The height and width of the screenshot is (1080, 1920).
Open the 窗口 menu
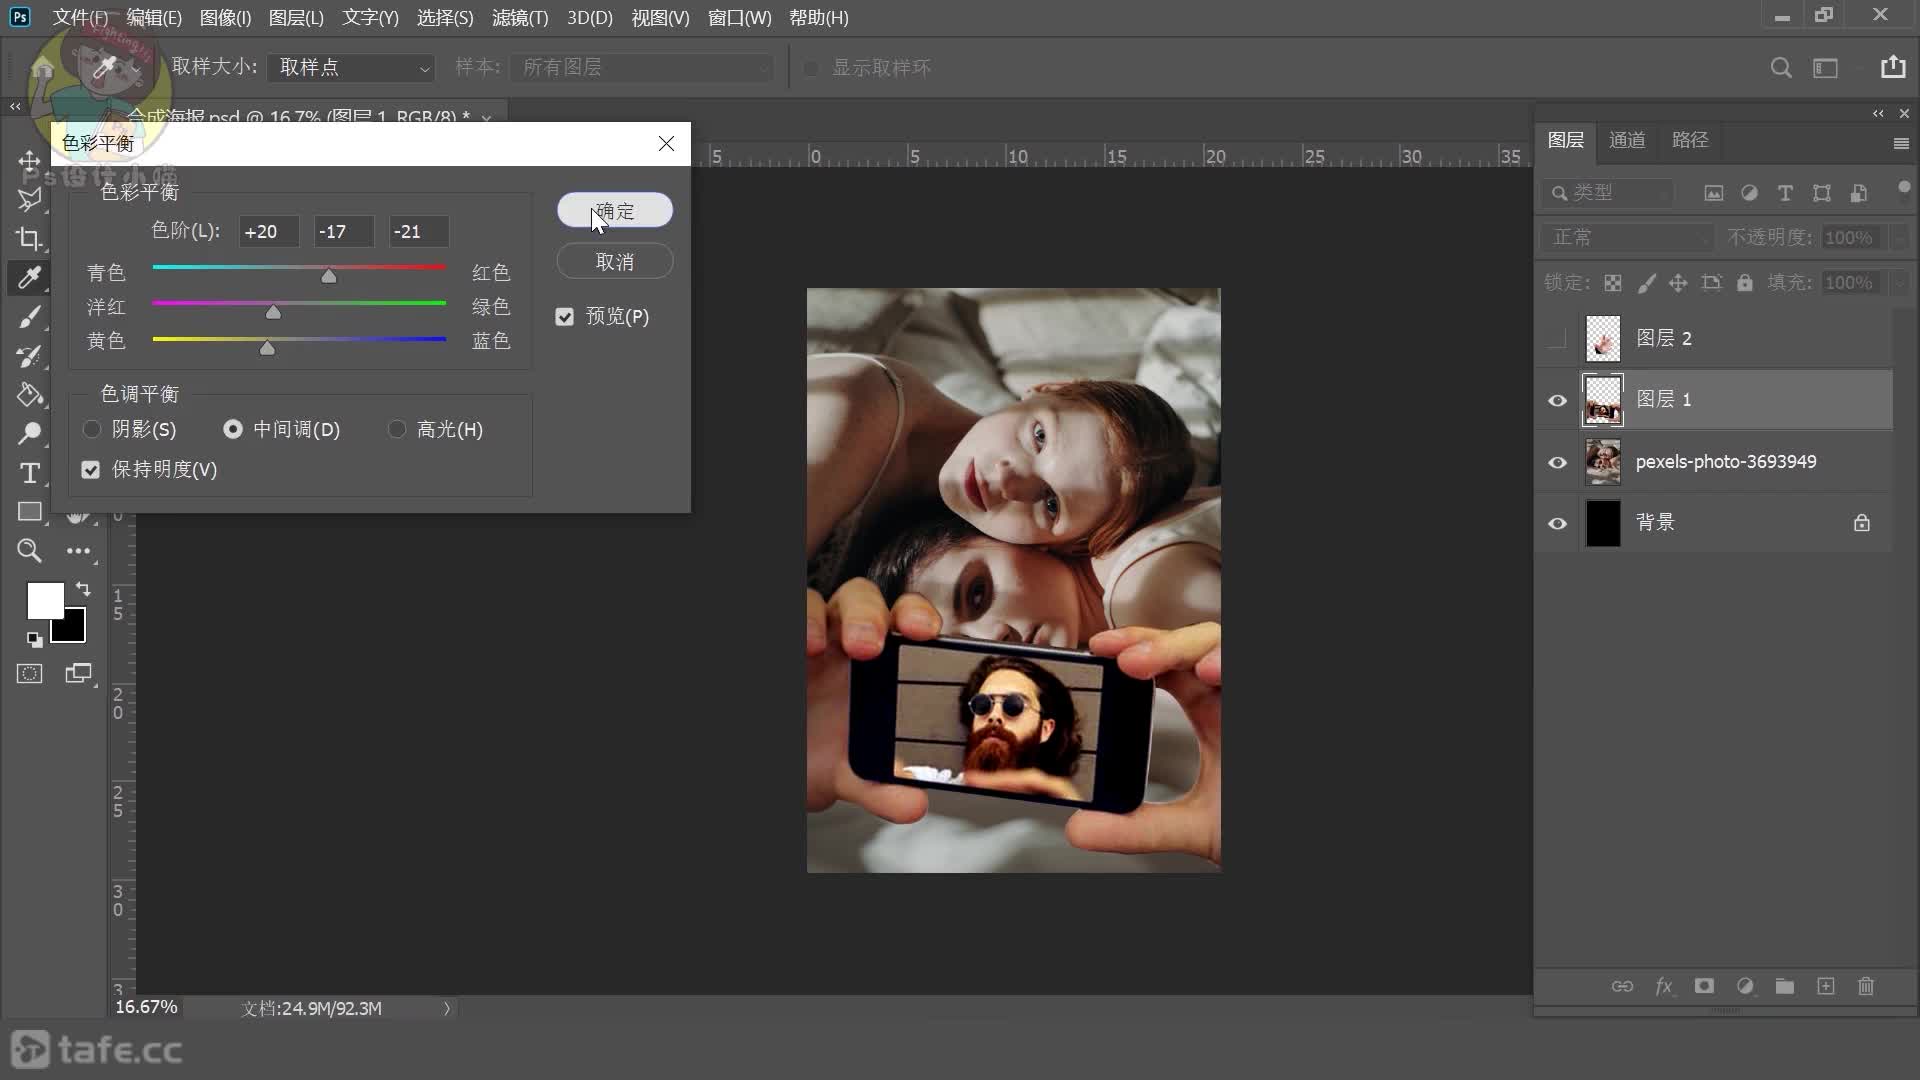tap(739, 18)
